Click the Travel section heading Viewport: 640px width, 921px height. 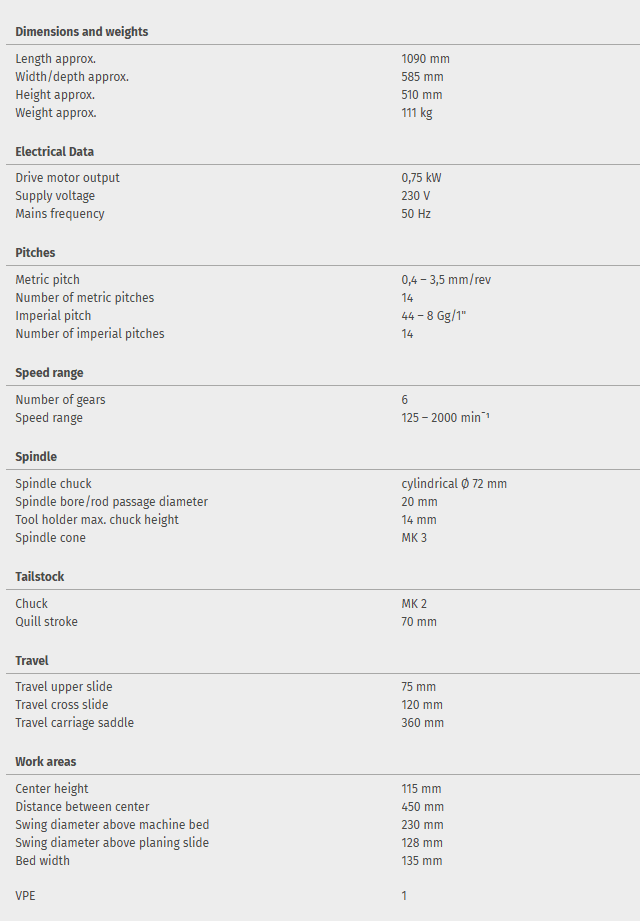(31, 661)
